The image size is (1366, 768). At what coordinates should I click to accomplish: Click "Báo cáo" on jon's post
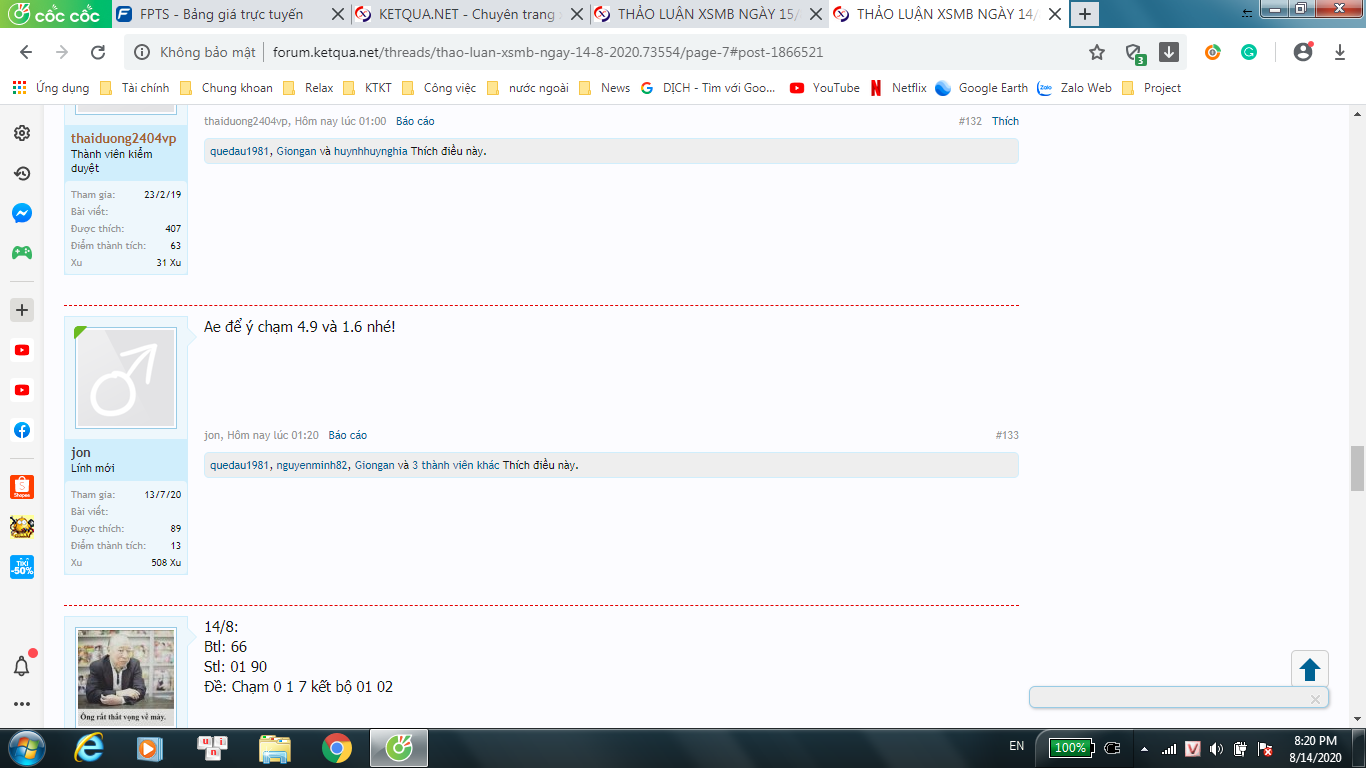click(347, 435)
